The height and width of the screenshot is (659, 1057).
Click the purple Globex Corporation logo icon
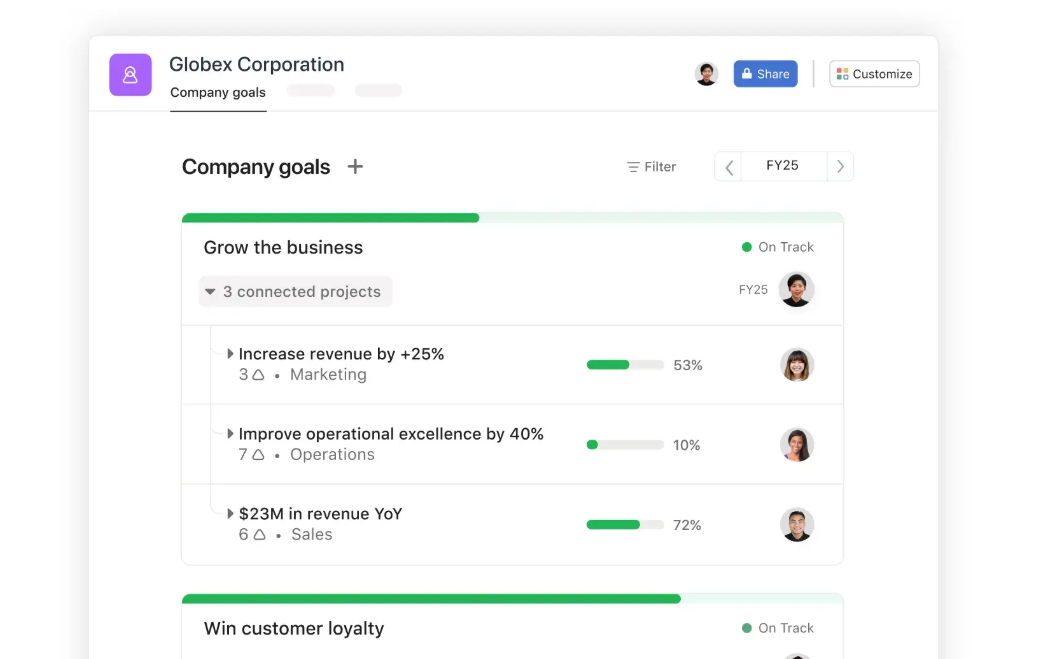pyautogui.click(x=130, y=75)
